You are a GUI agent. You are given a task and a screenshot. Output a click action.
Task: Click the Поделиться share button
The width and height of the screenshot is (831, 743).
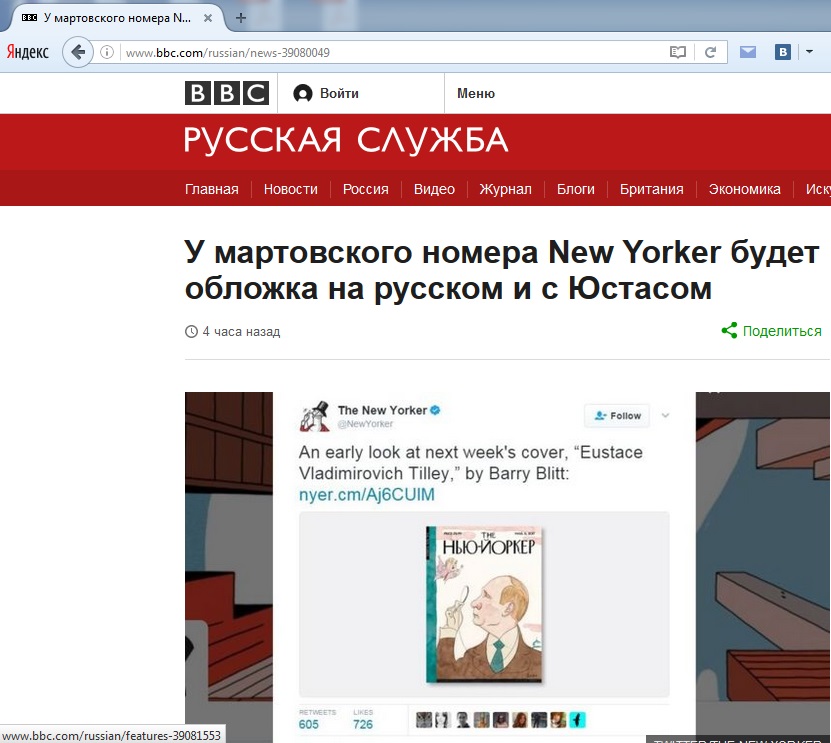coord(772,331)
